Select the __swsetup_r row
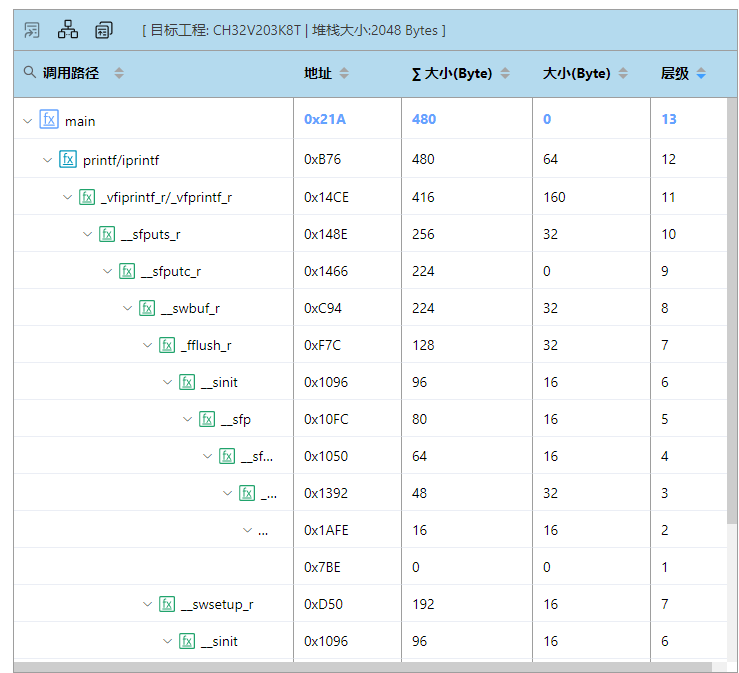The width and height of the screenshot is (739, 673). click(370, 604)
